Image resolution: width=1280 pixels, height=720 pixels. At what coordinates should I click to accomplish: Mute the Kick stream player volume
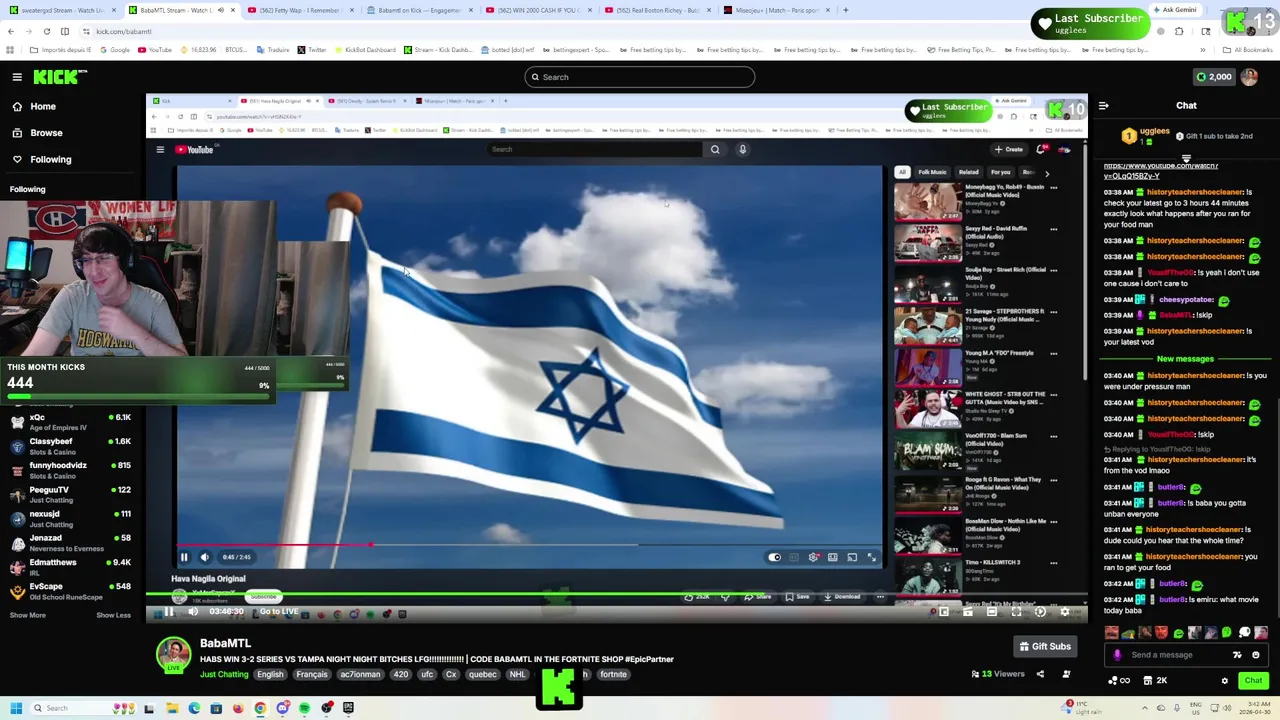tap(192, 612)
